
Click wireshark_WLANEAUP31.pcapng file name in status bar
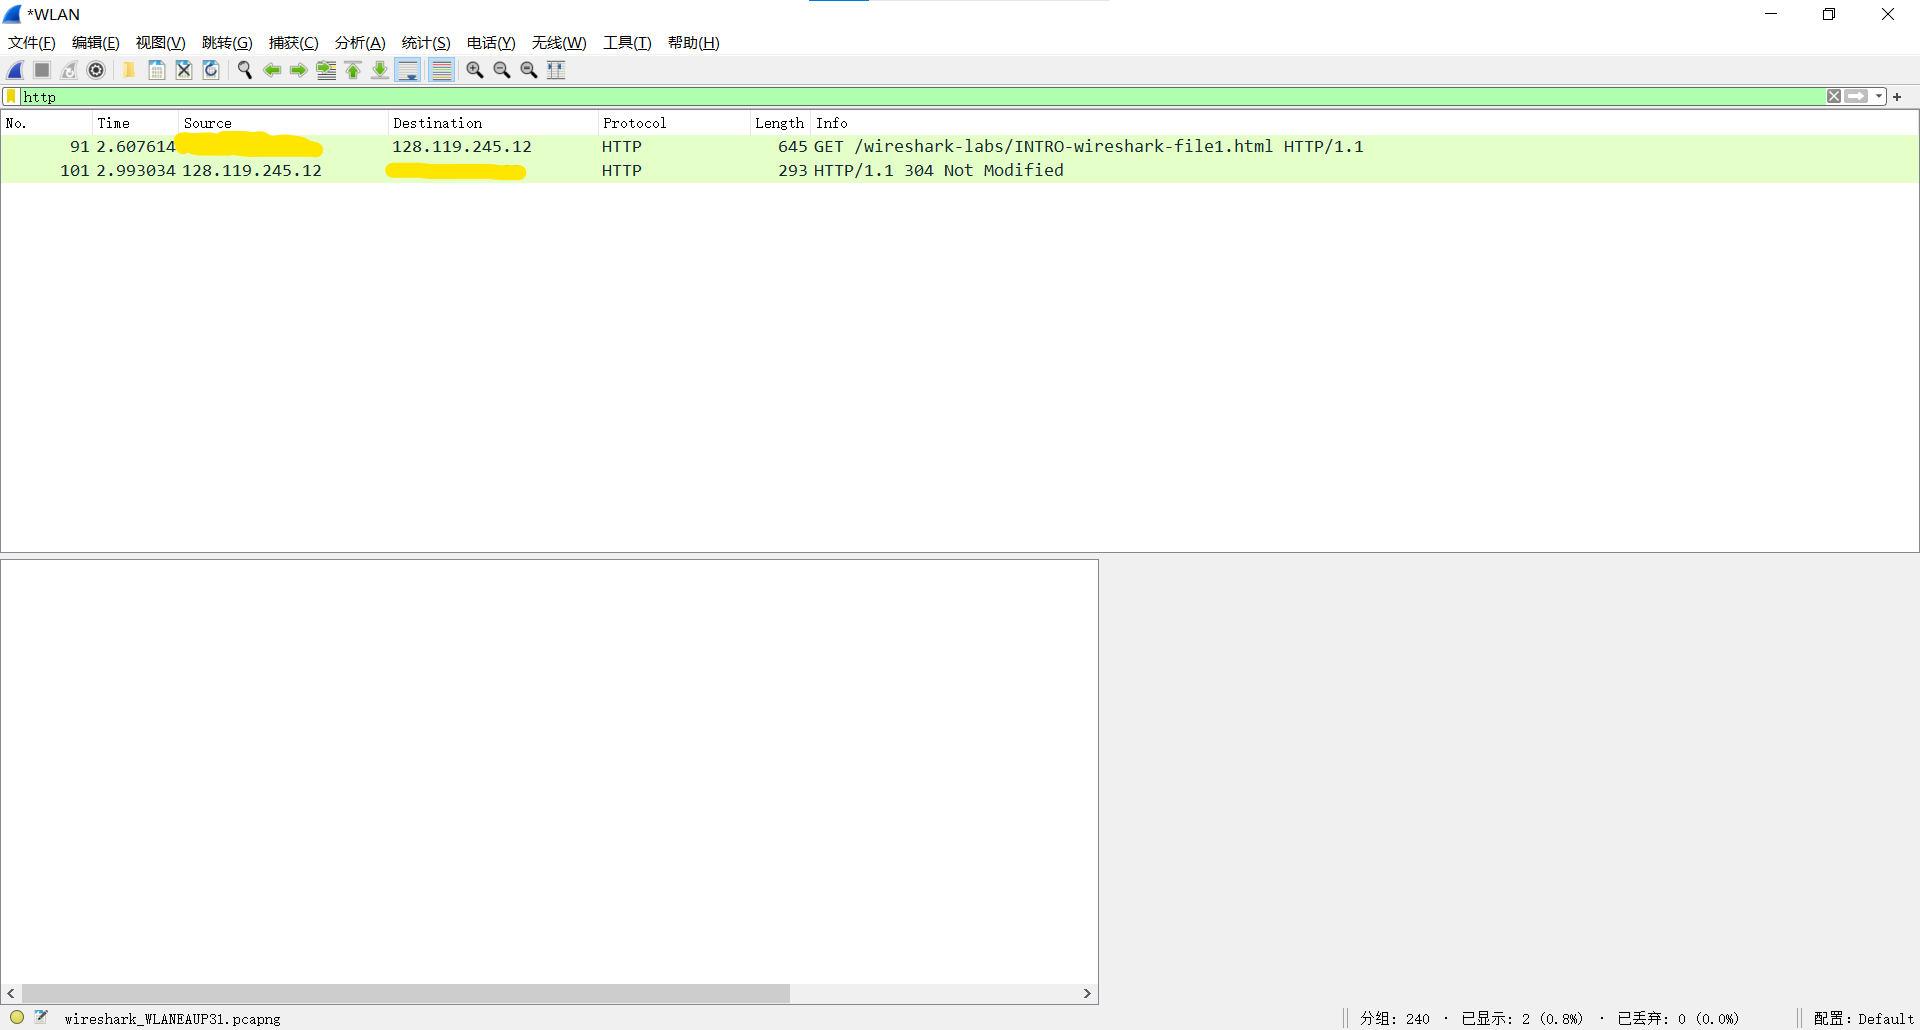click(x=172, y=1019)
